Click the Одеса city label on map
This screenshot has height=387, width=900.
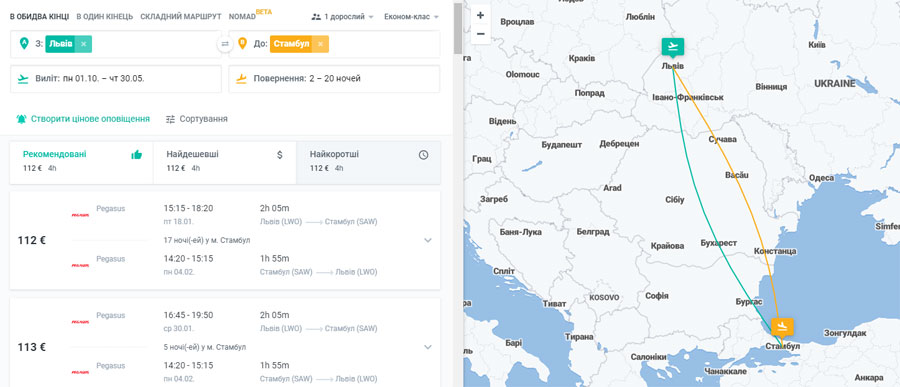(x=821, y=178)
